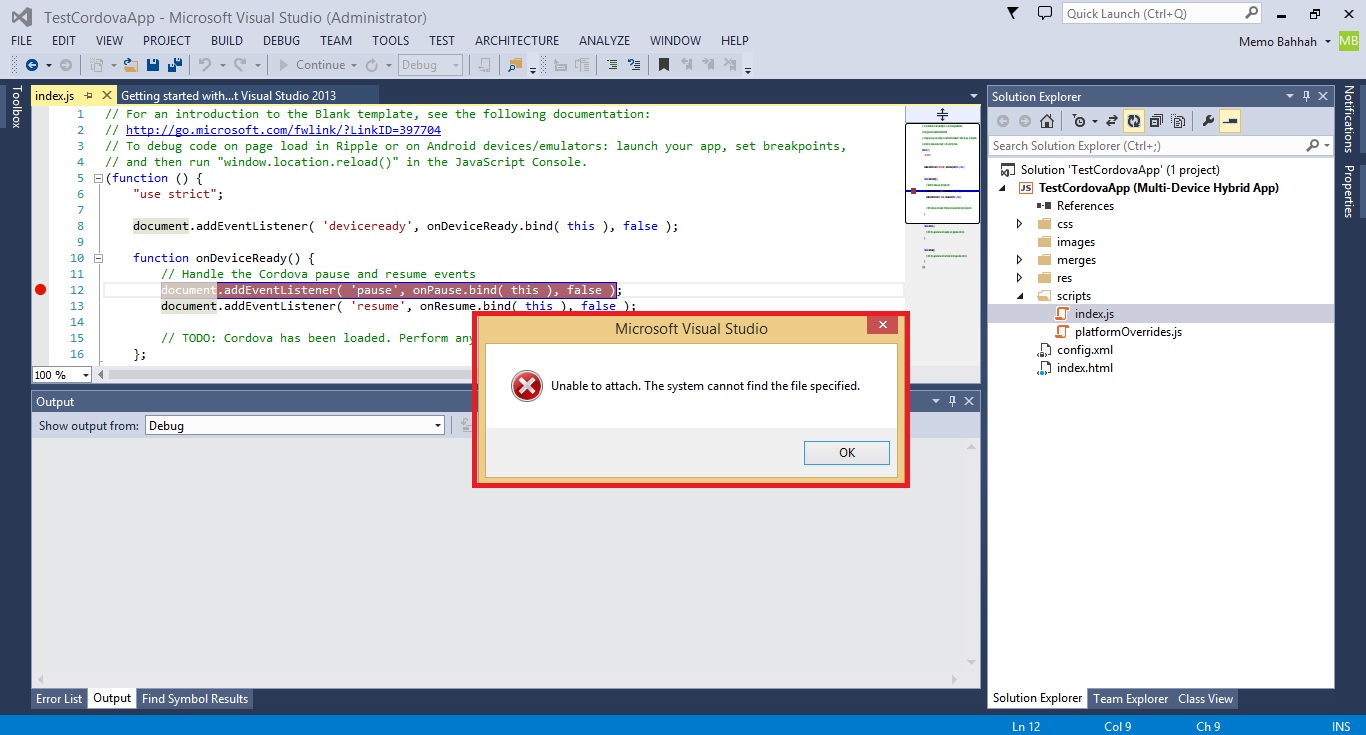Screen dimensions: 1366x735
Task: Click OK in the error dialog
Action: (x=846, y=453)
